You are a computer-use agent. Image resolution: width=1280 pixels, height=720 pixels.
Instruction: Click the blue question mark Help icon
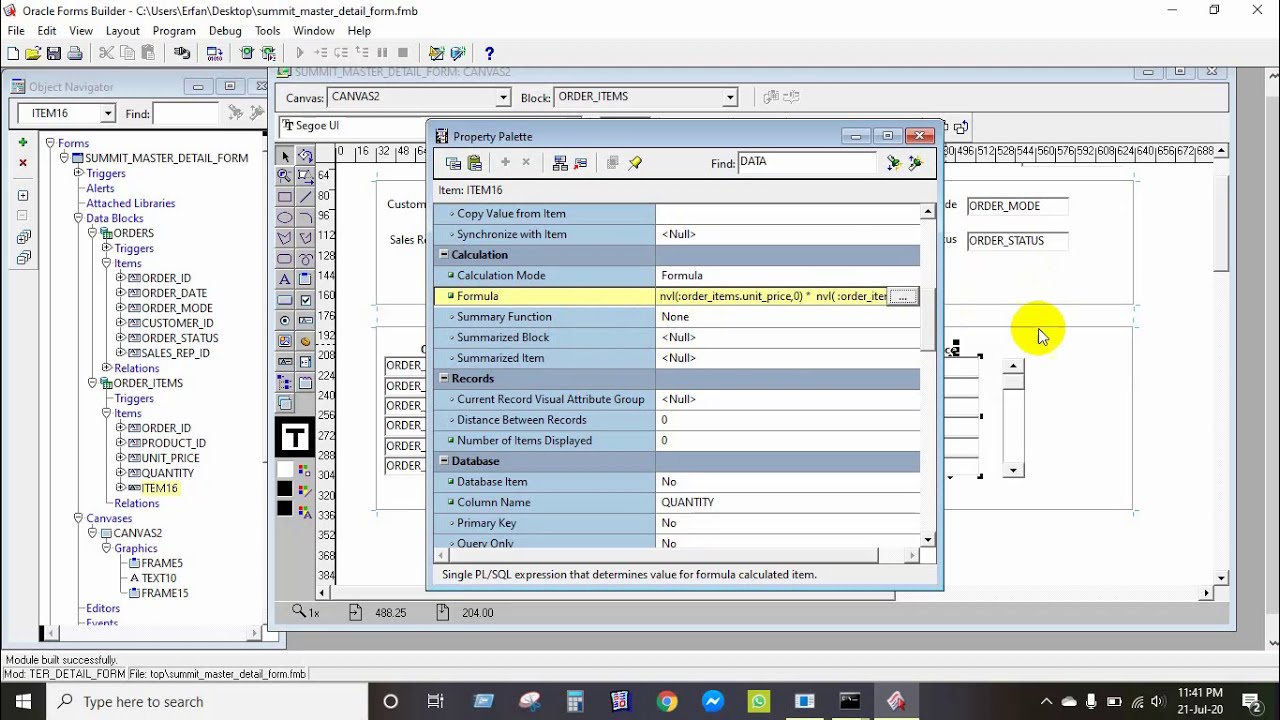(x=489, y=53)
